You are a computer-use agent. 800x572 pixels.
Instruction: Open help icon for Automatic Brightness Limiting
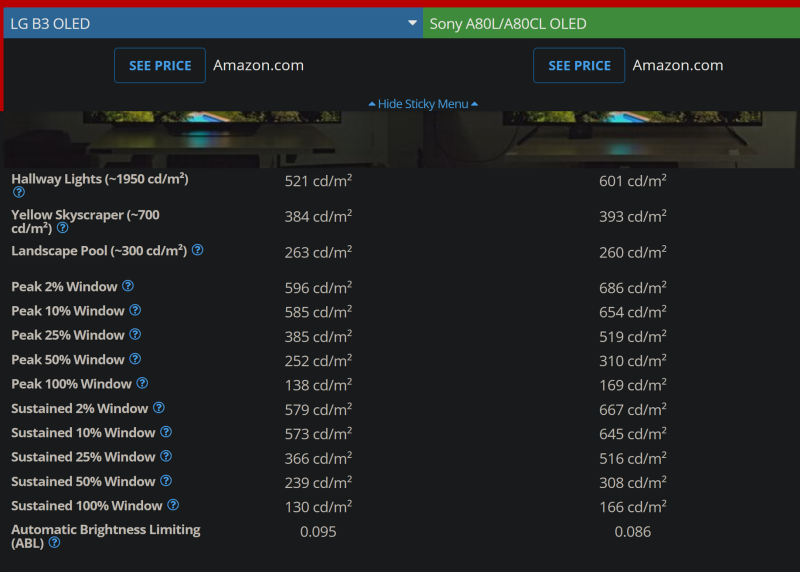pyautogui.click(x=54, y=543)
